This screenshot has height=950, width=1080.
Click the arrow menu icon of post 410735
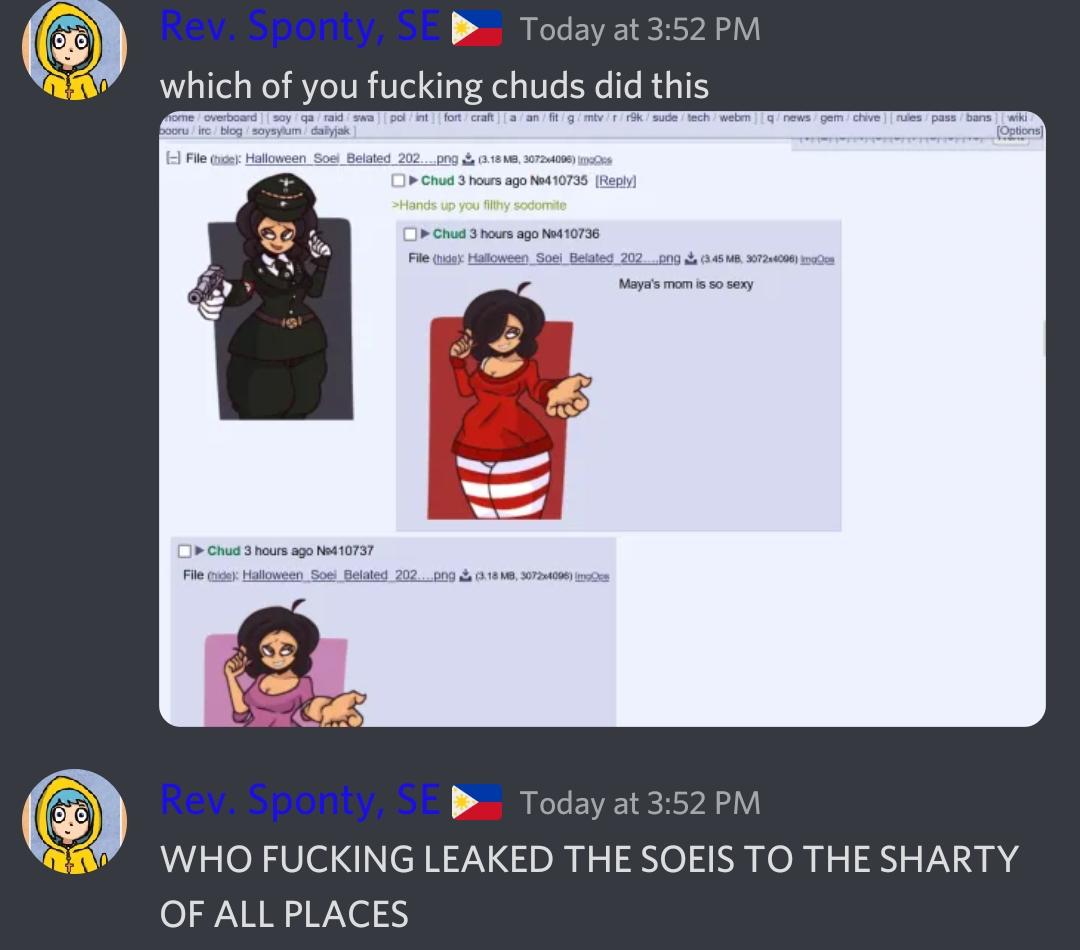point(413,180)
